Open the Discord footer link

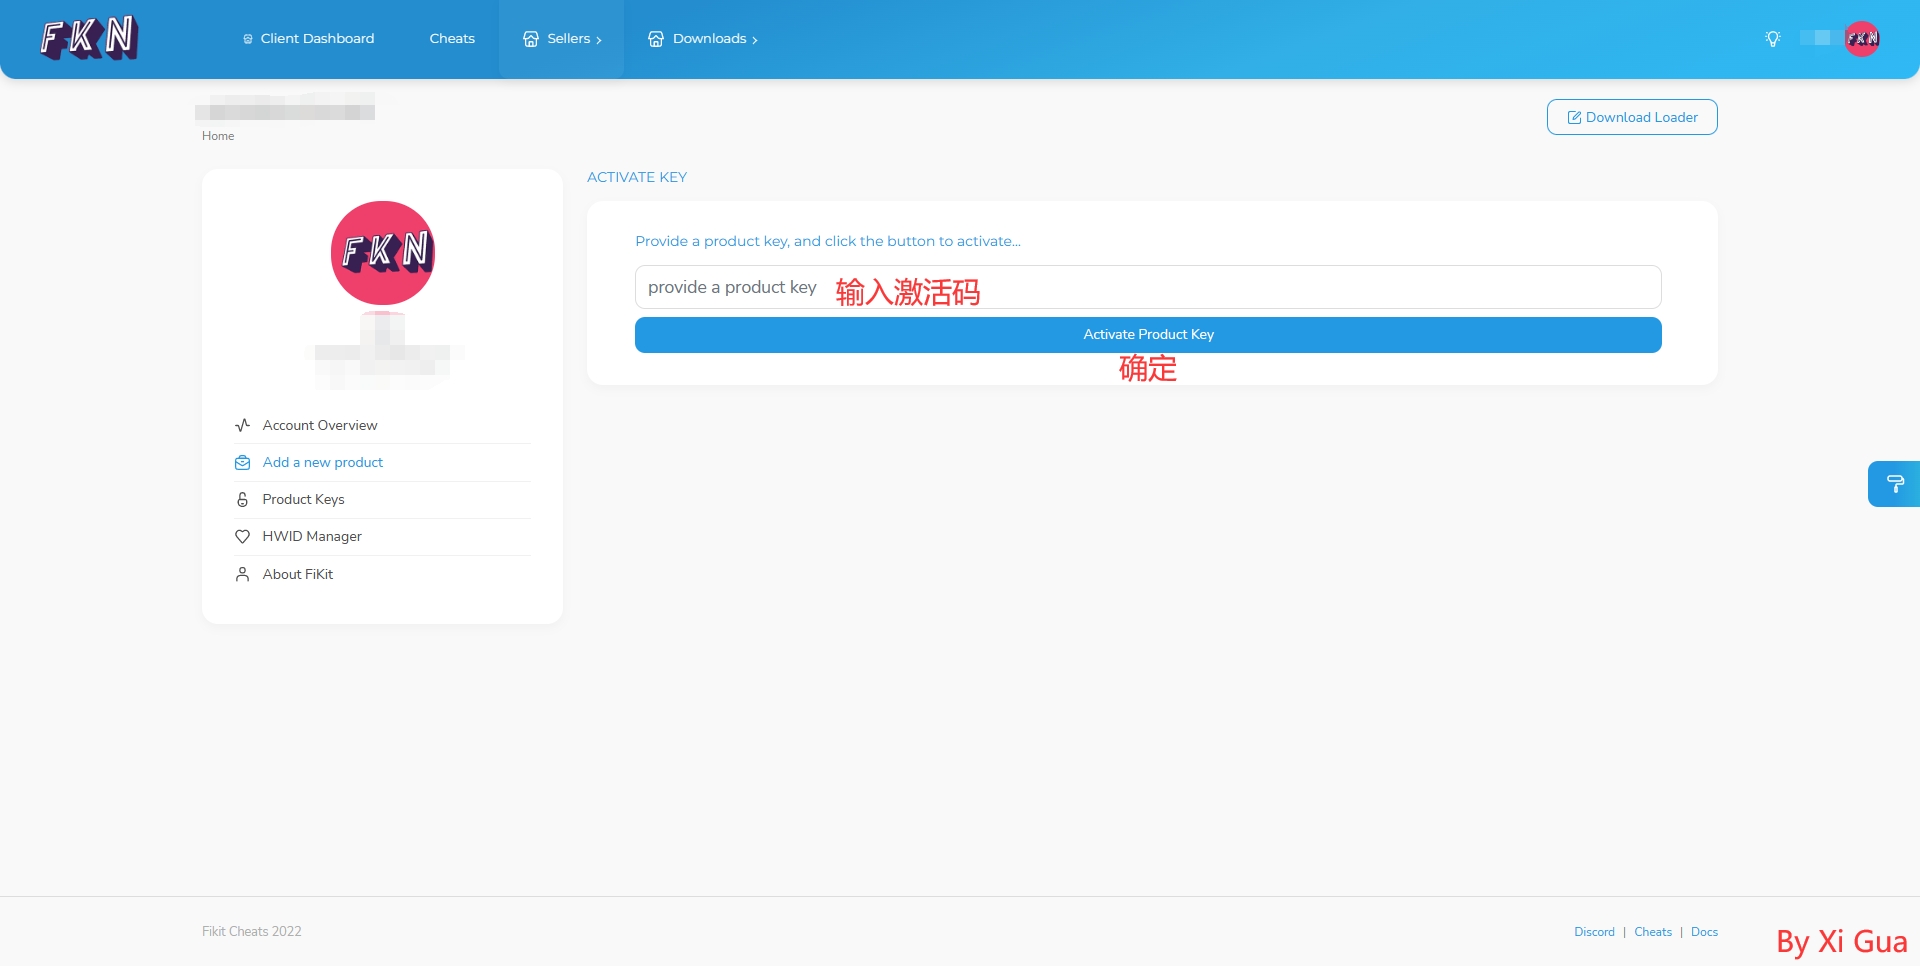coord(1594,932)
